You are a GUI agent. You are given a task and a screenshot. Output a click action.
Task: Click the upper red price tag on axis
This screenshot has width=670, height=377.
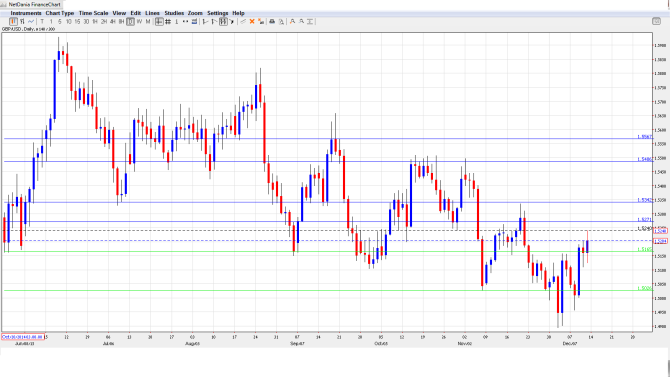coord(661,231)
